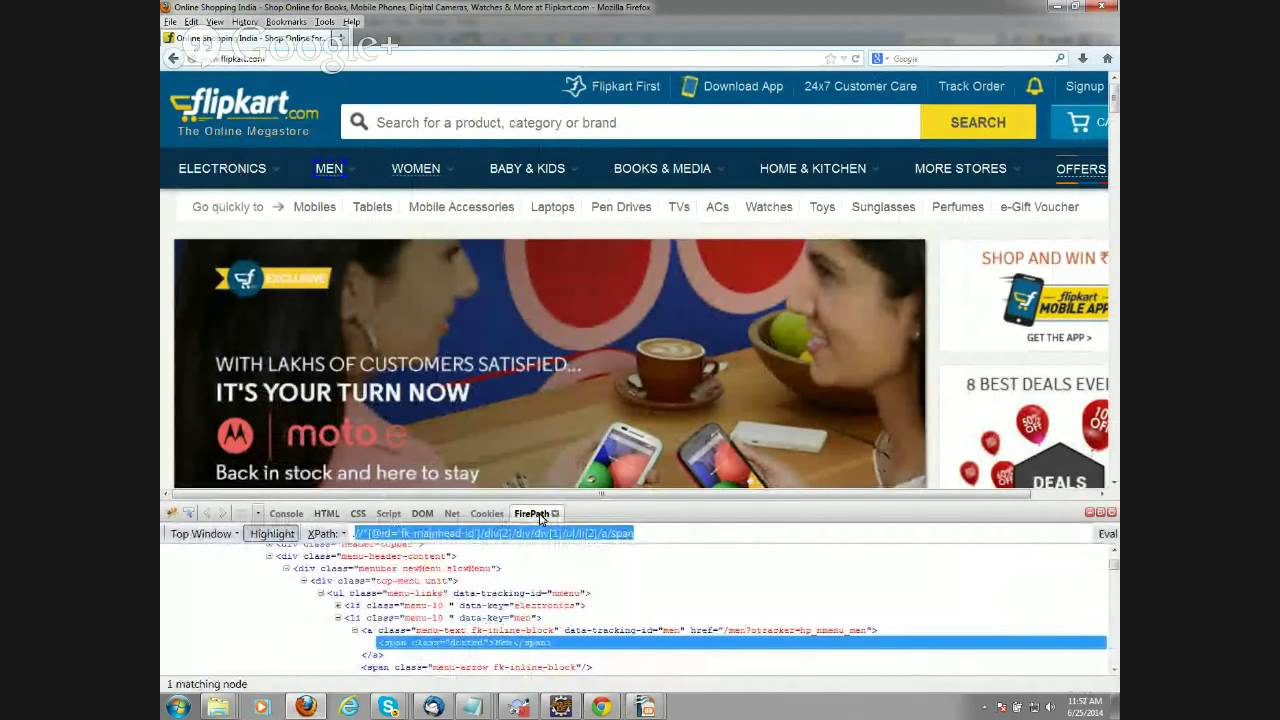Click the Eval button in FirePath
1280x720 pixels.
coord(1108,534)
